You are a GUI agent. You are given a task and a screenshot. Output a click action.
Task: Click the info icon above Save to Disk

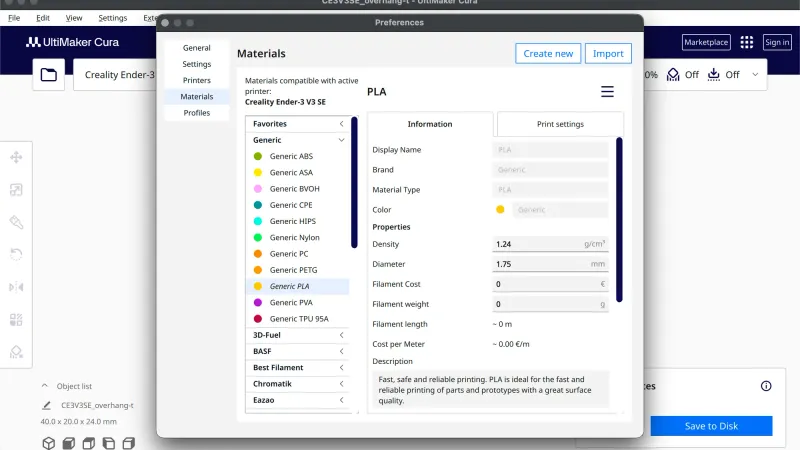tap(766, 386)
